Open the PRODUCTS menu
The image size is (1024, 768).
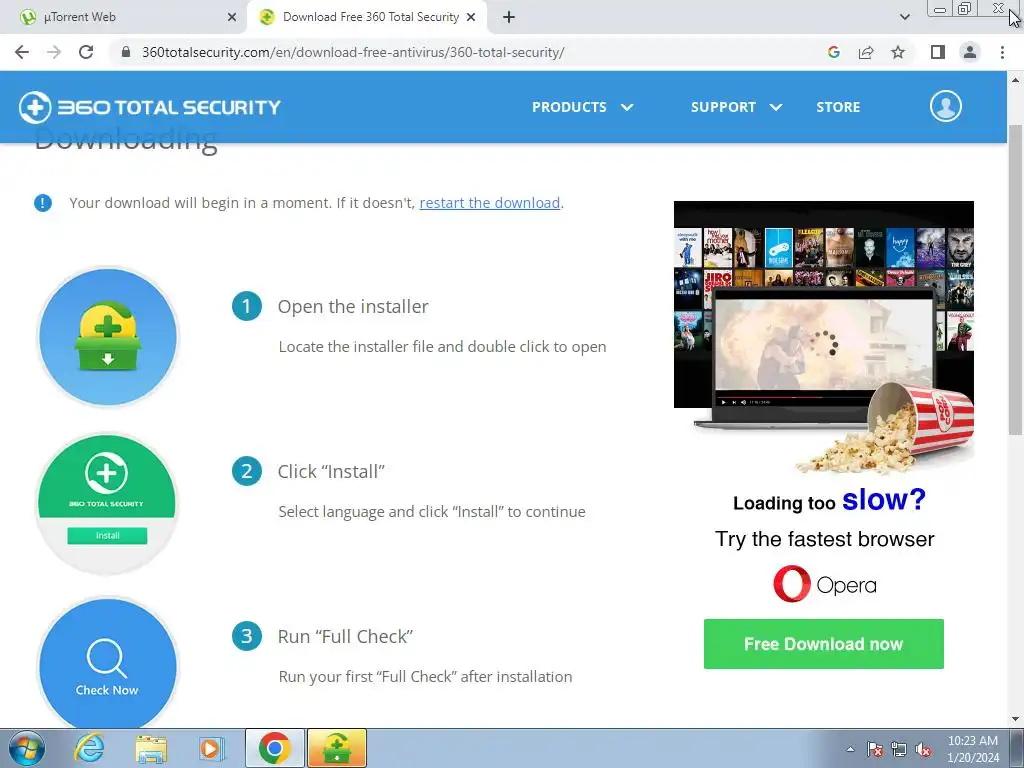(x=569, y=107)
